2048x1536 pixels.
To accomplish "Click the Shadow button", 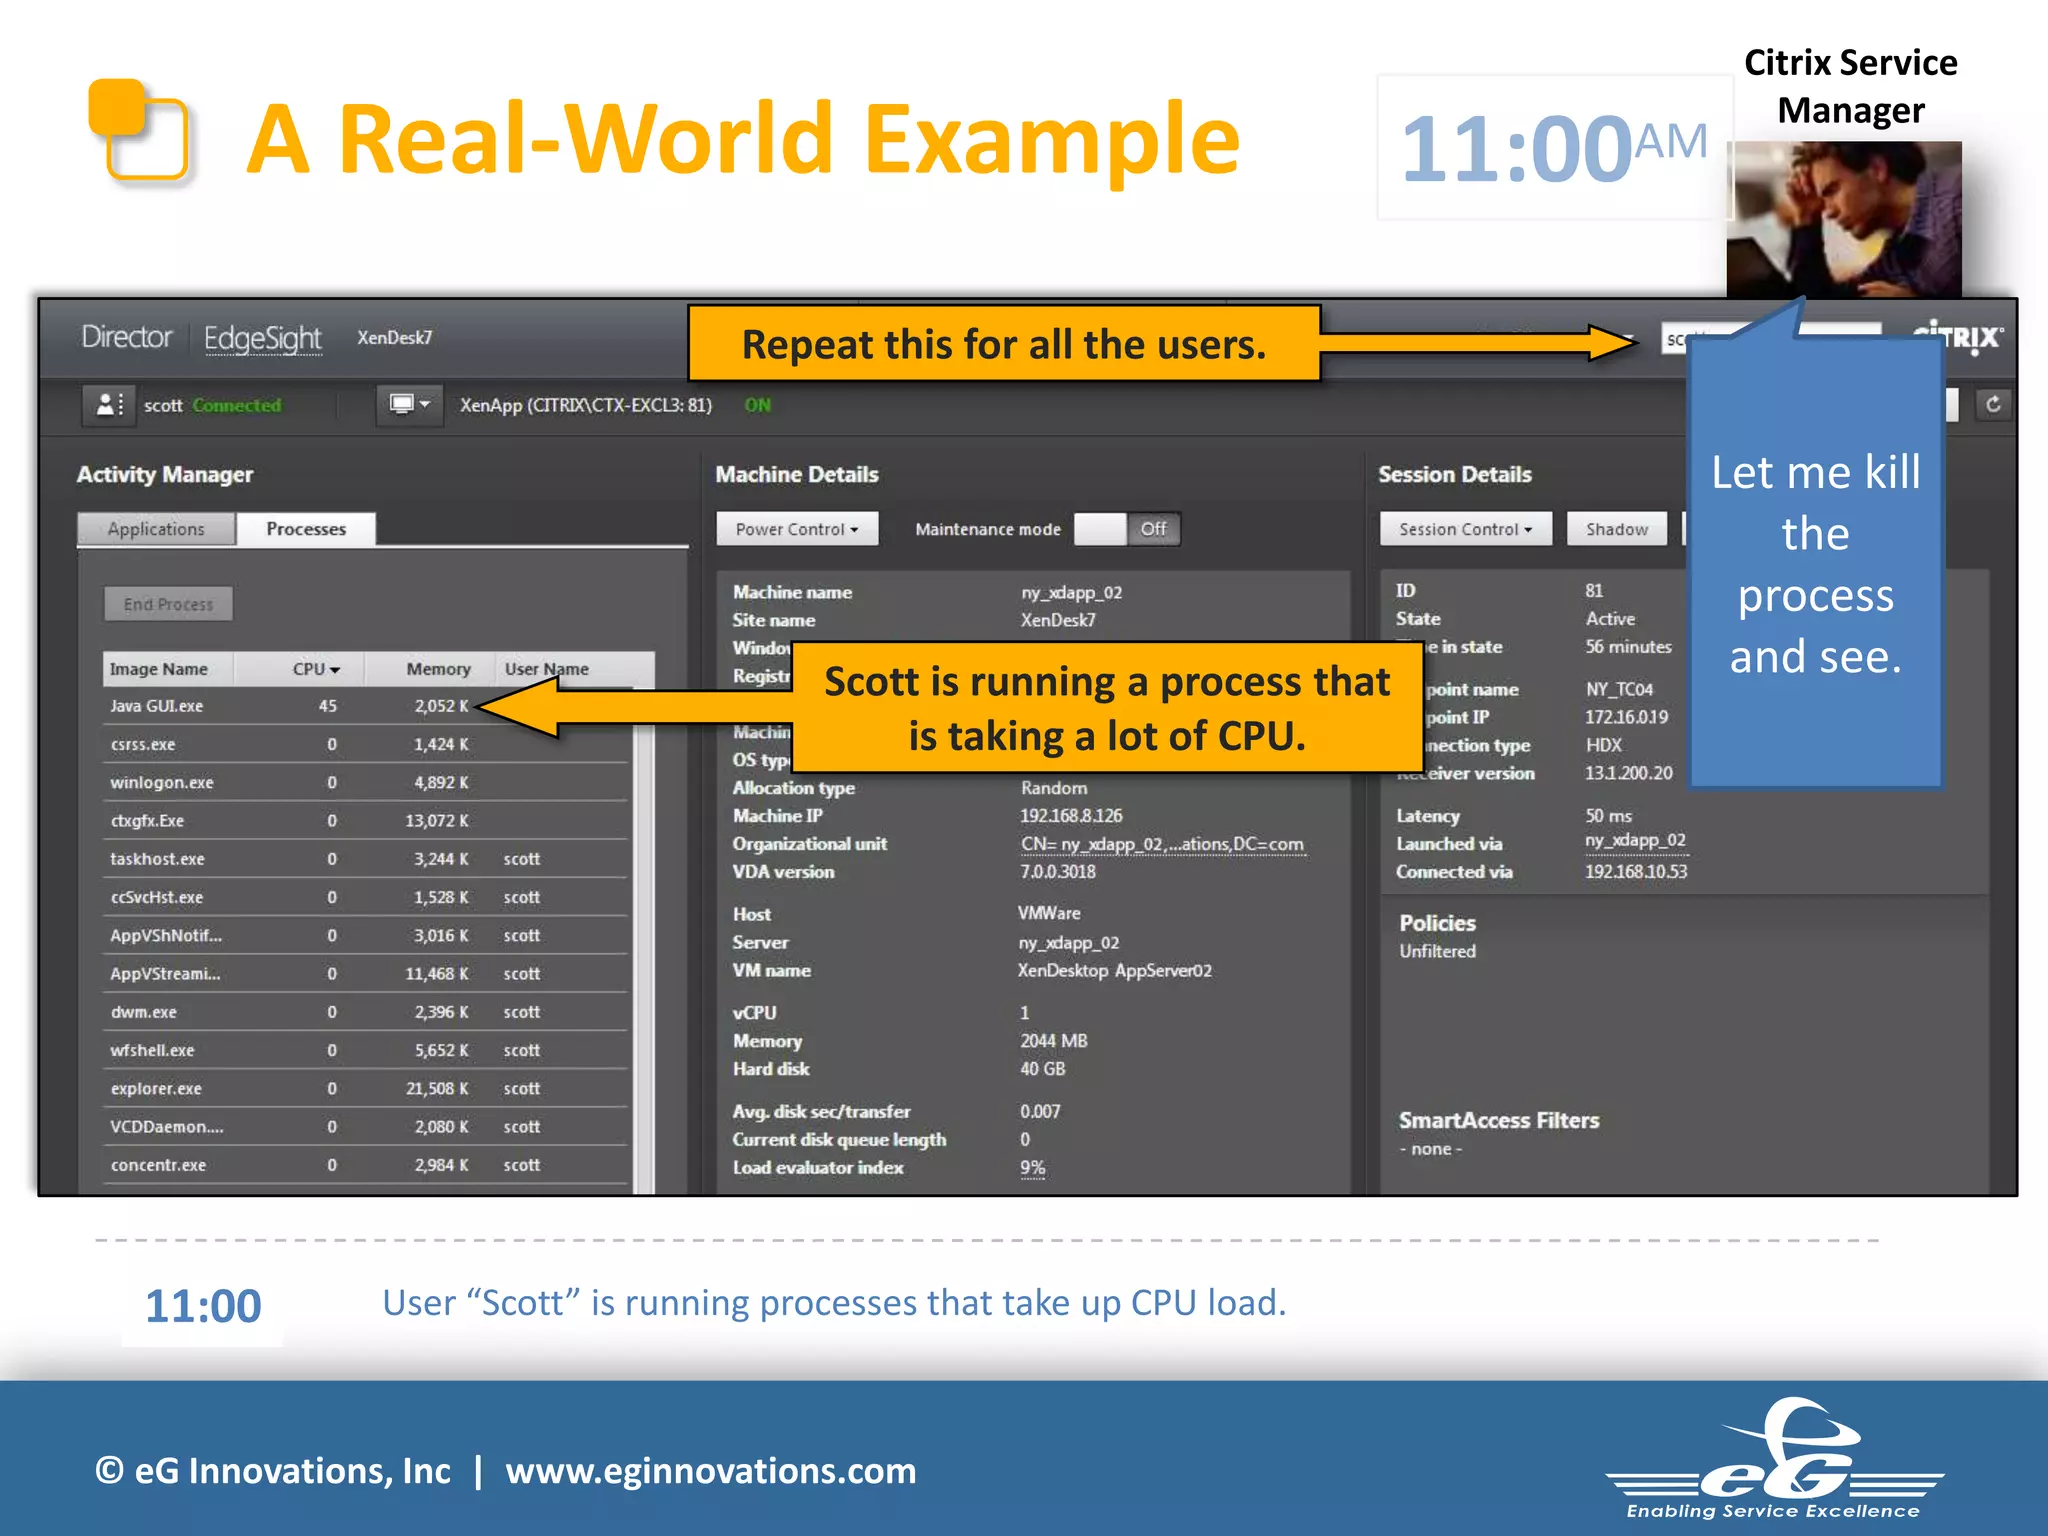I will pyautogui.click(x=1617, y=529).
